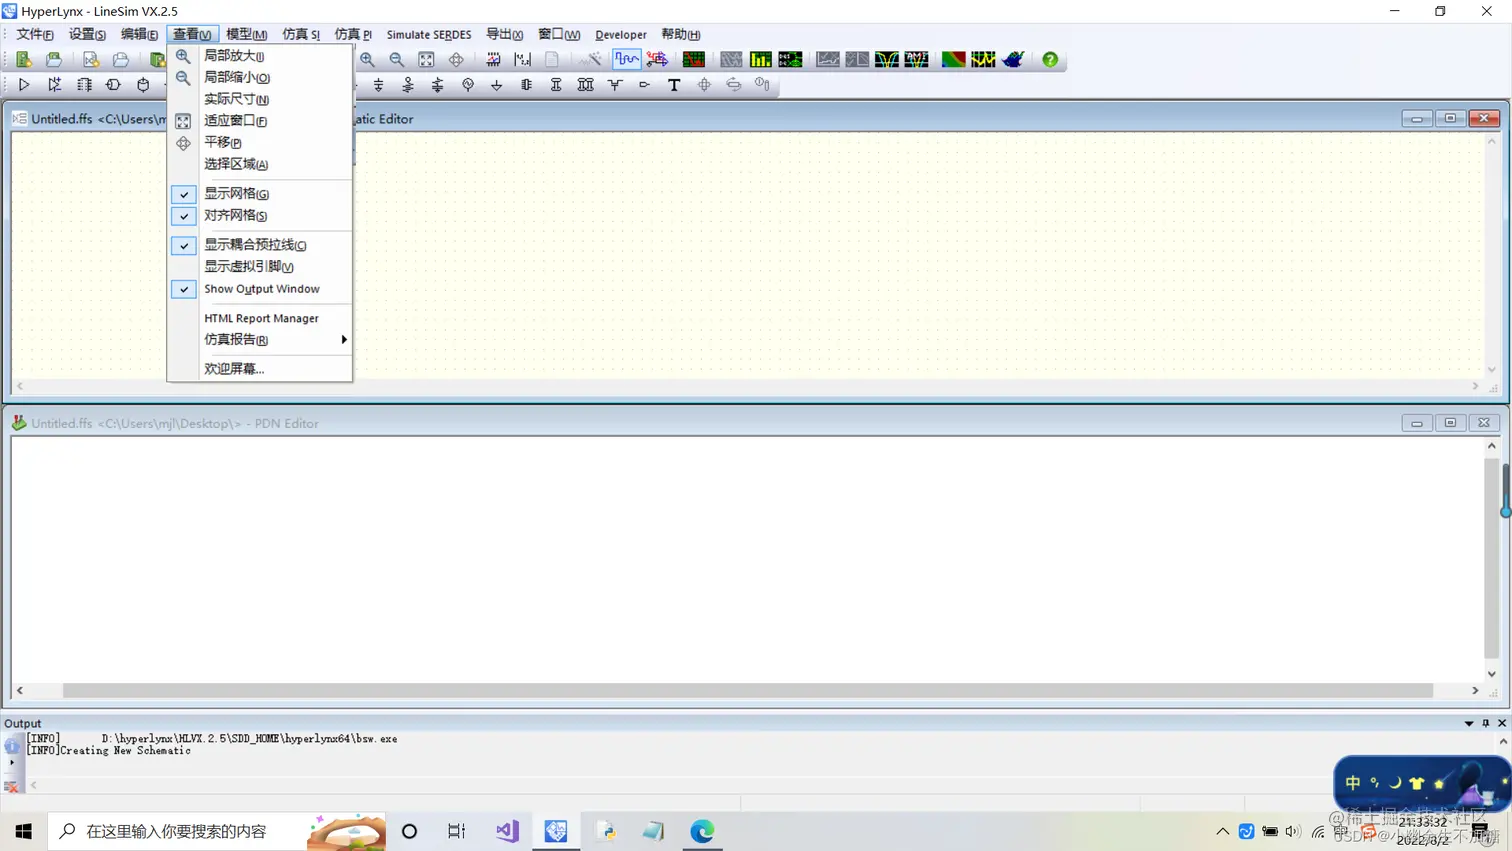The width and height of the screenshot is (1512, 851).
Task: Click the clear output red X icon
Action: click(x=11, y=787)
